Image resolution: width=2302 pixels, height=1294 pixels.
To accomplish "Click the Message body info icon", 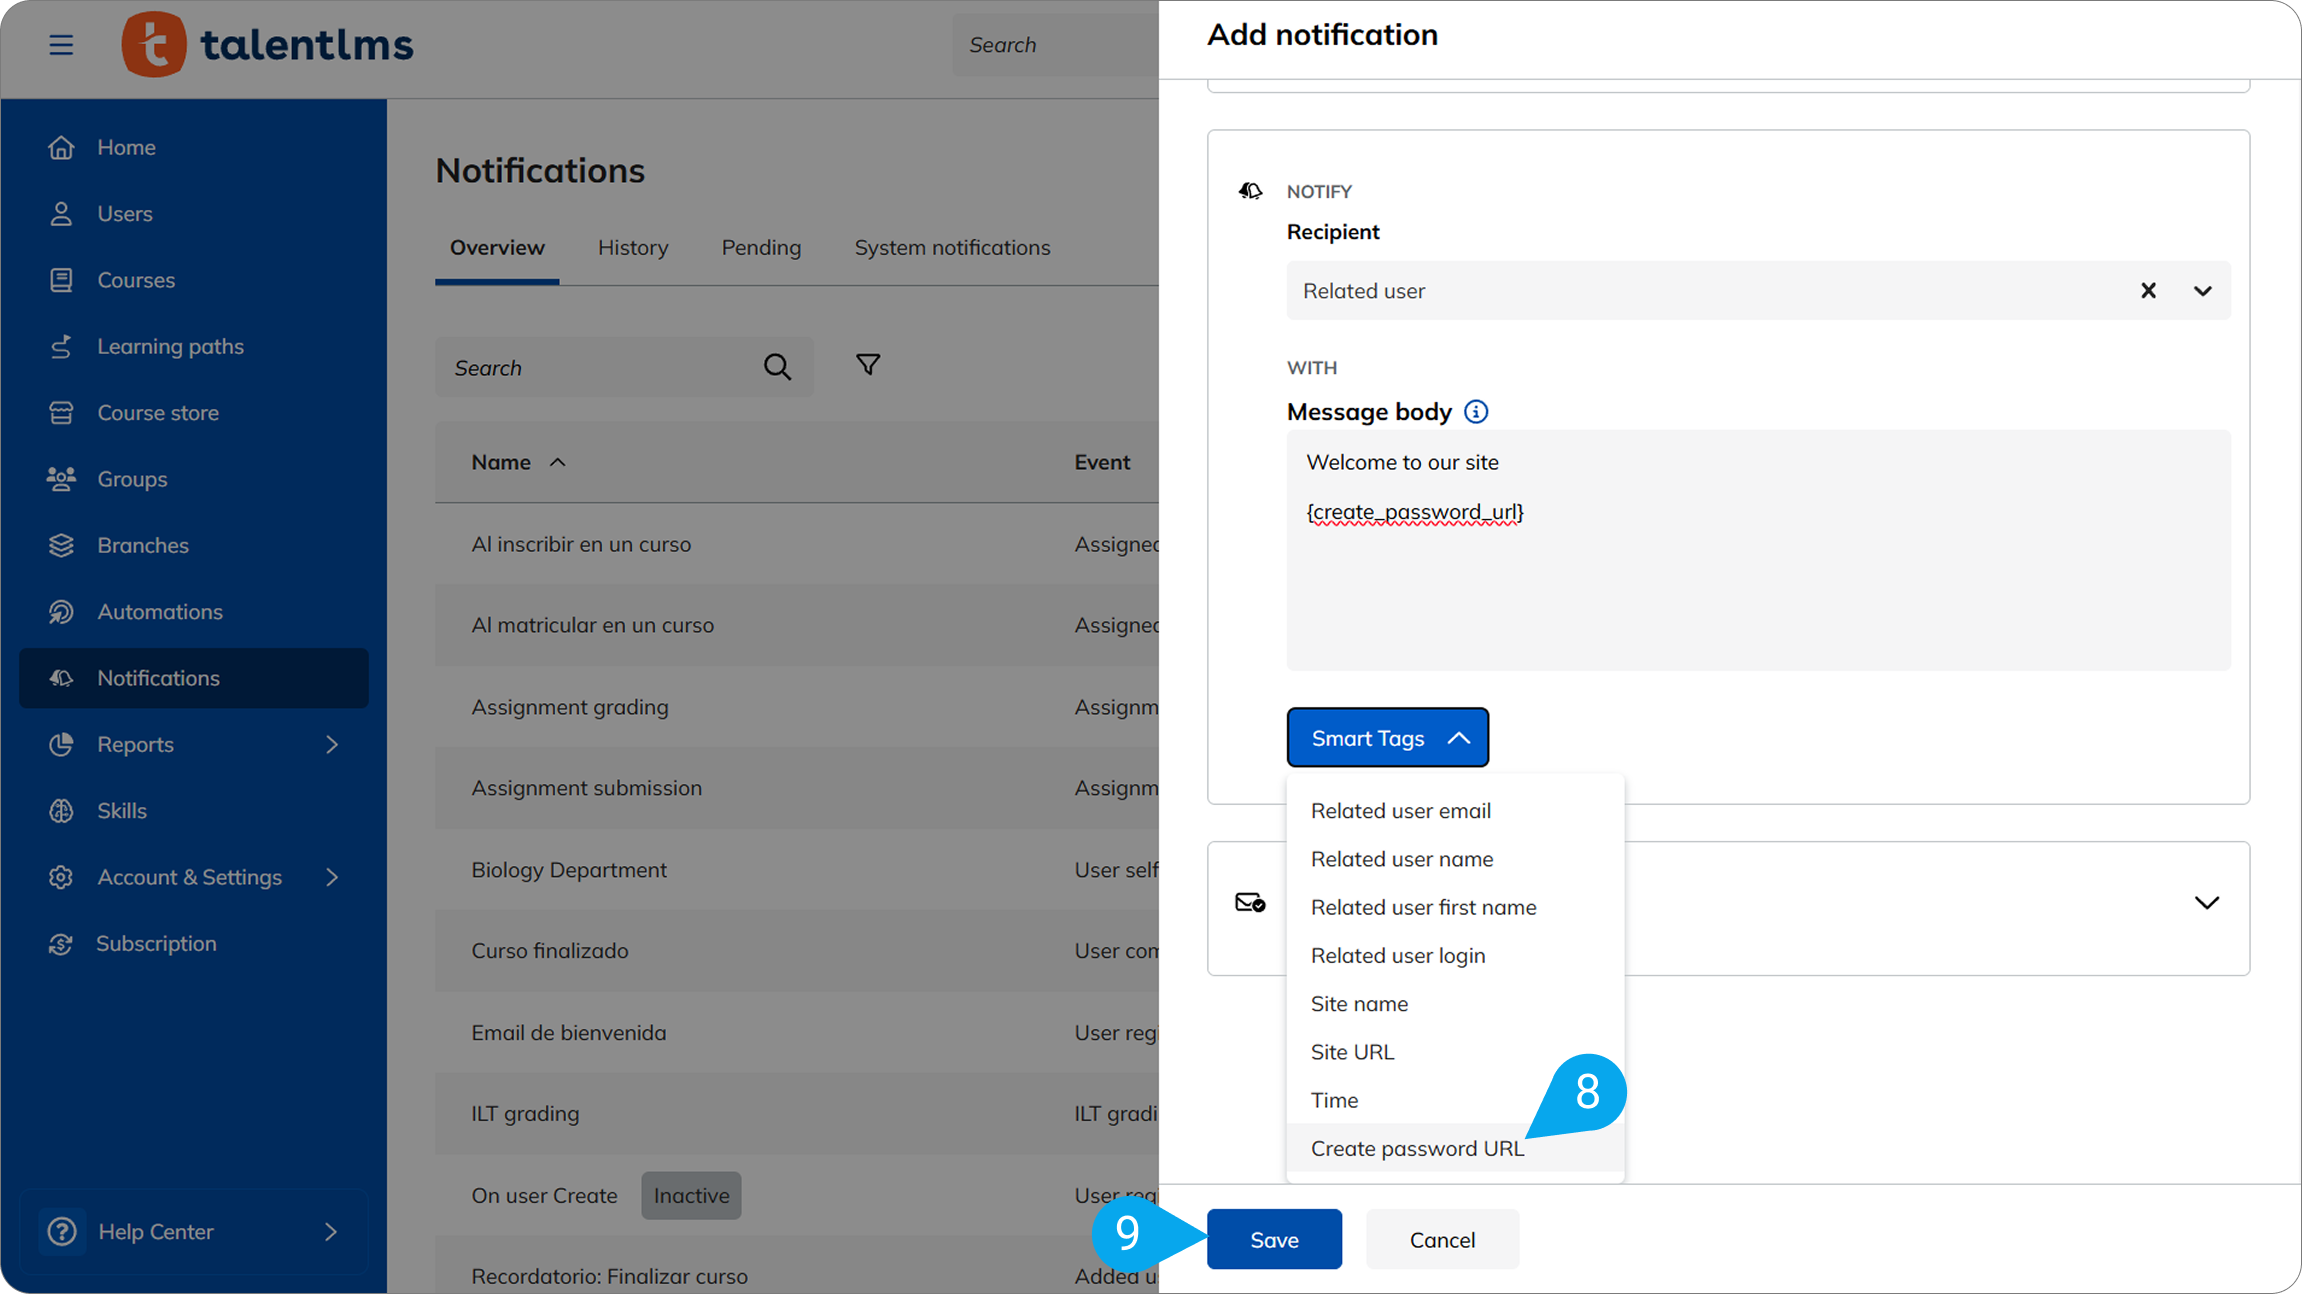I will (1475, 412).
